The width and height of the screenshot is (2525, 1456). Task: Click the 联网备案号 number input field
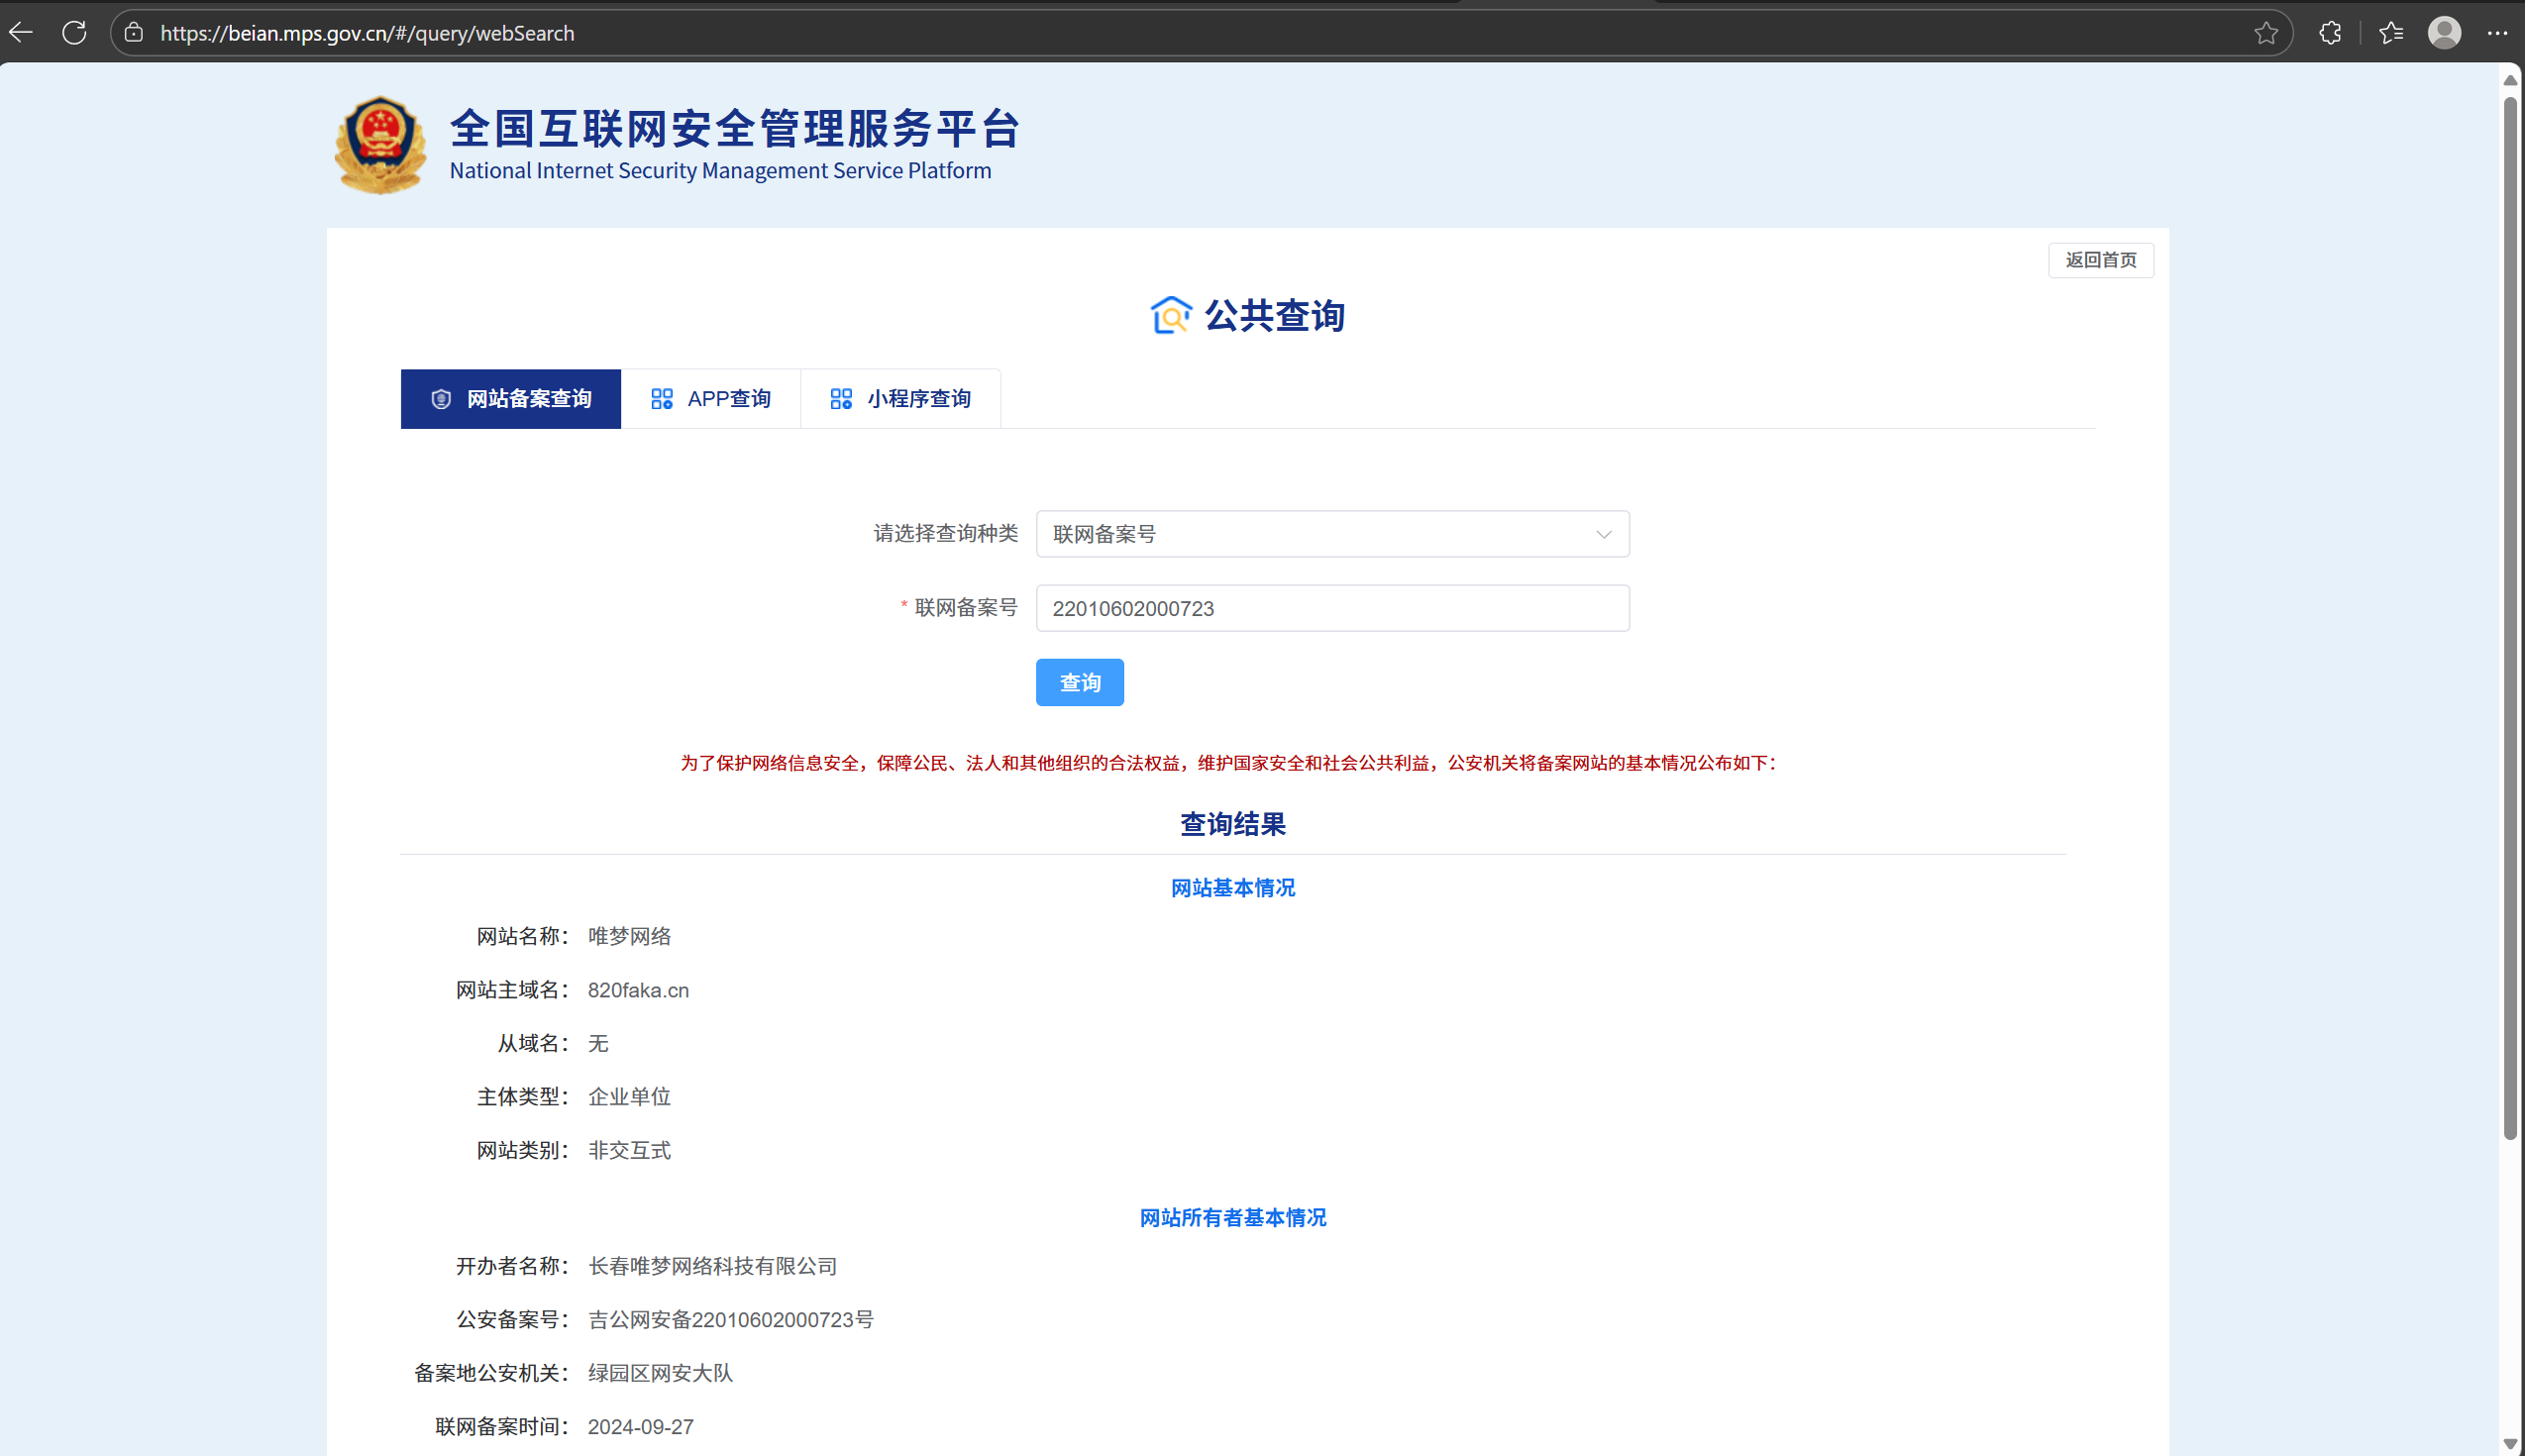tap(1331, 608)
